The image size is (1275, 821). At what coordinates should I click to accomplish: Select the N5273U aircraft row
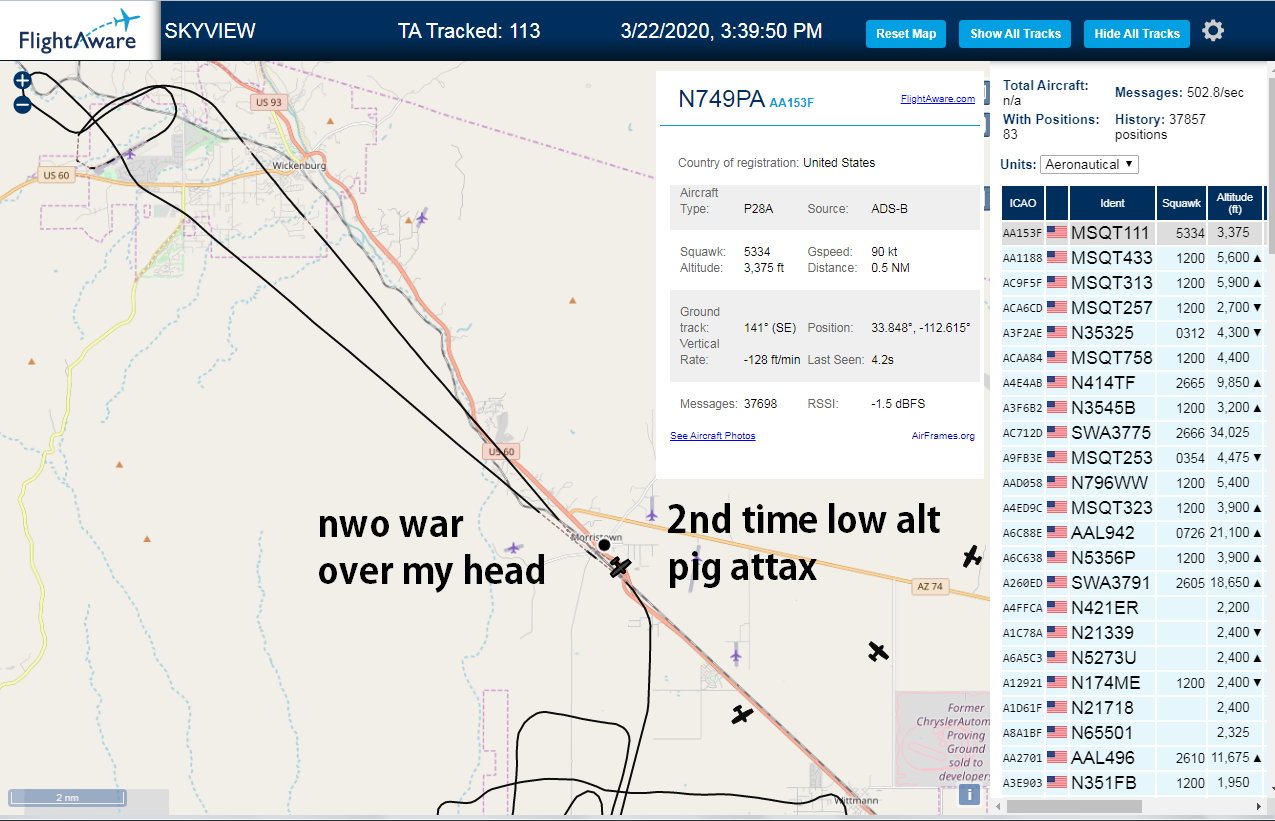(x=1132, y=658)
